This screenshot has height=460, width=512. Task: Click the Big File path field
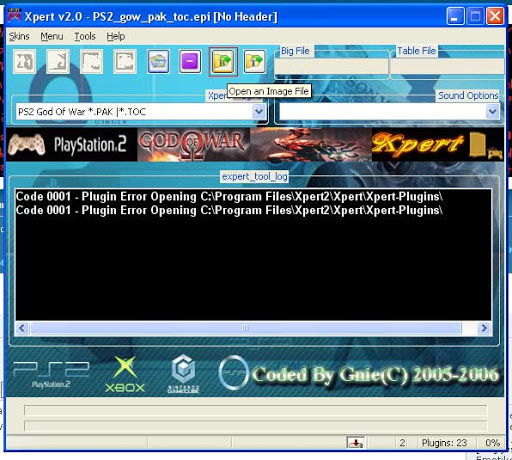click(331, 67)
